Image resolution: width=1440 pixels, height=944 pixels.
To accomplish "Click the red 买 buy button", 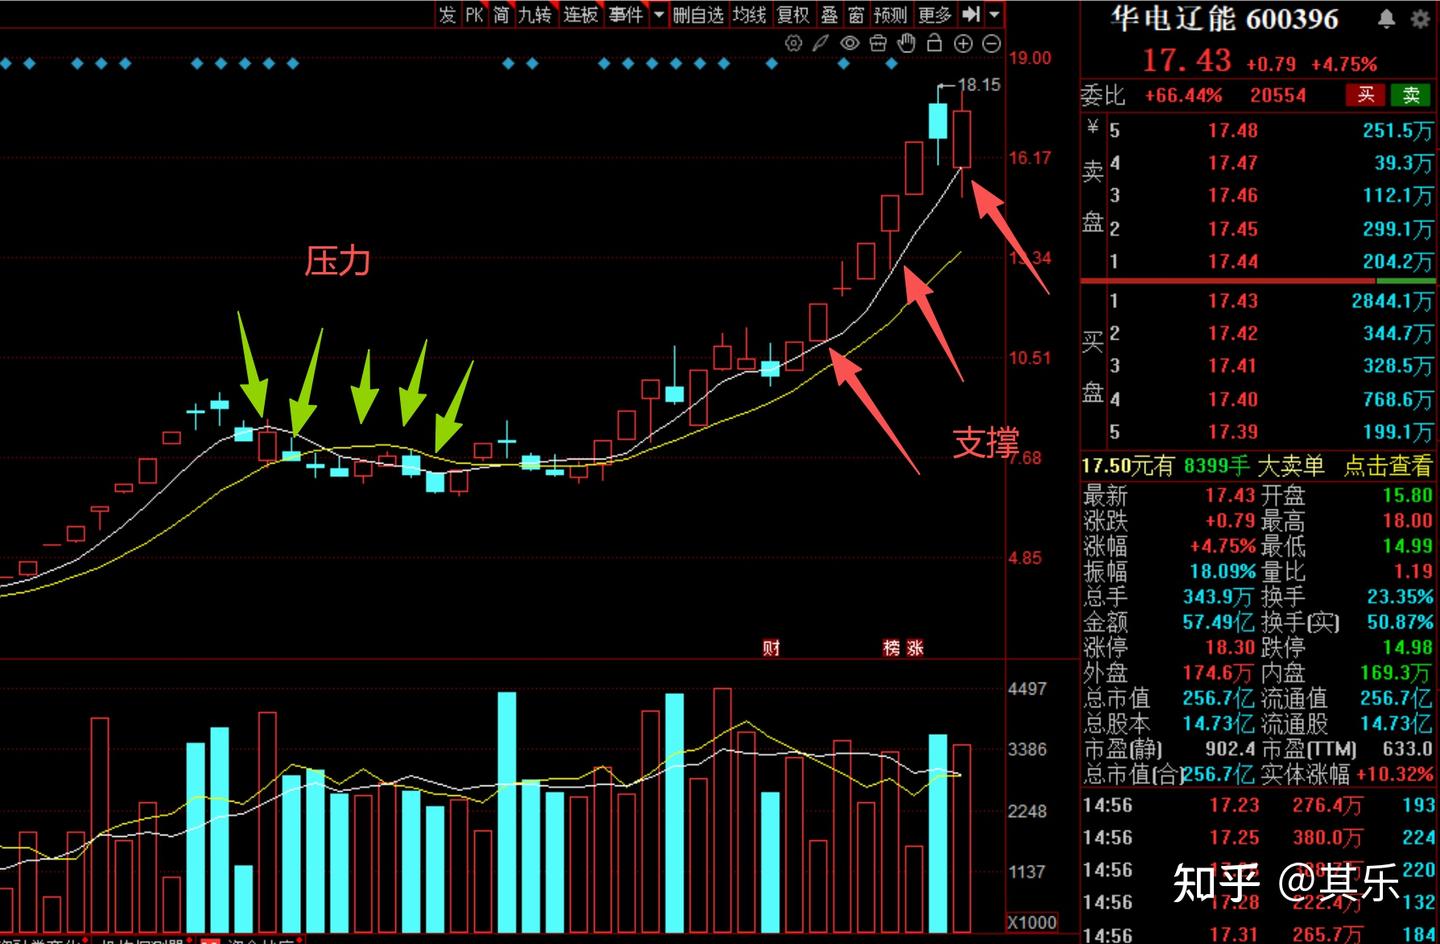I will point(1366,95).
